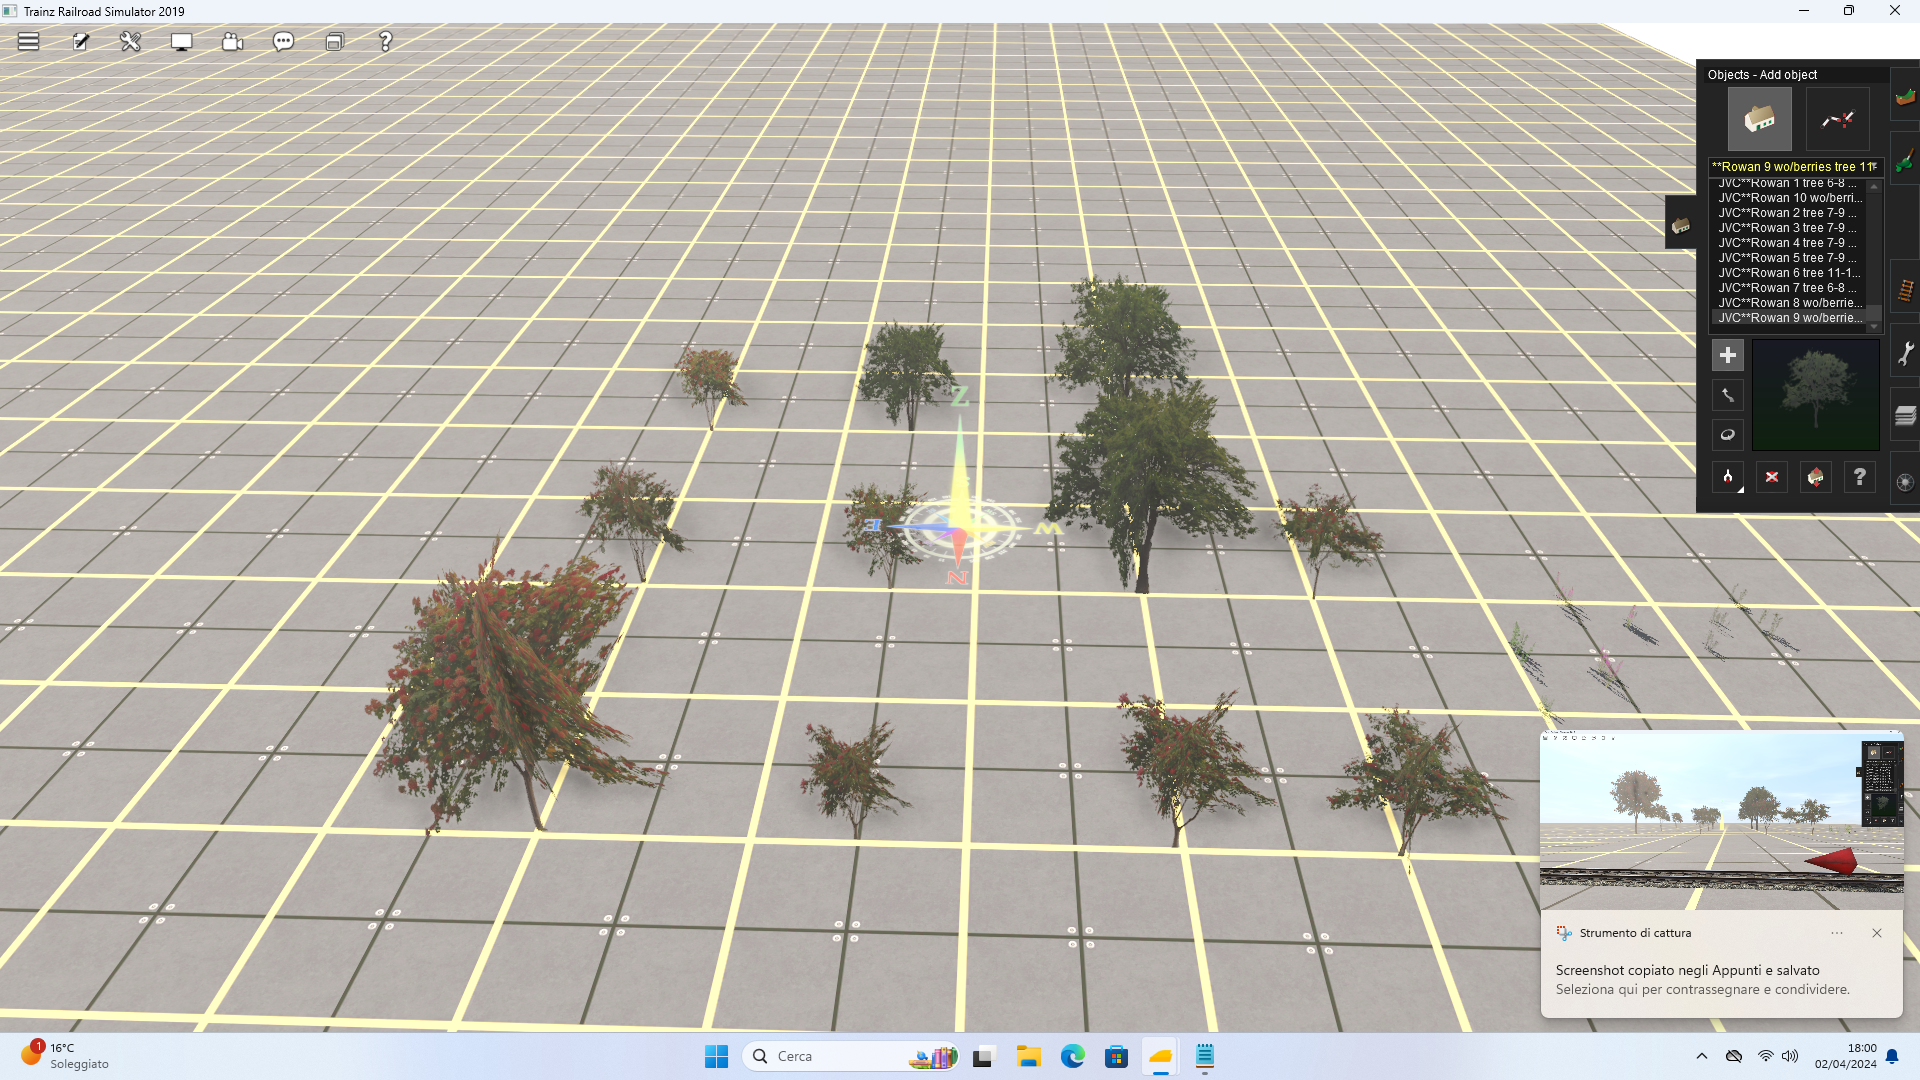1920x1080 pixels.
Task: Open the notification bell tray icon
Action: pos(1892,1056)
